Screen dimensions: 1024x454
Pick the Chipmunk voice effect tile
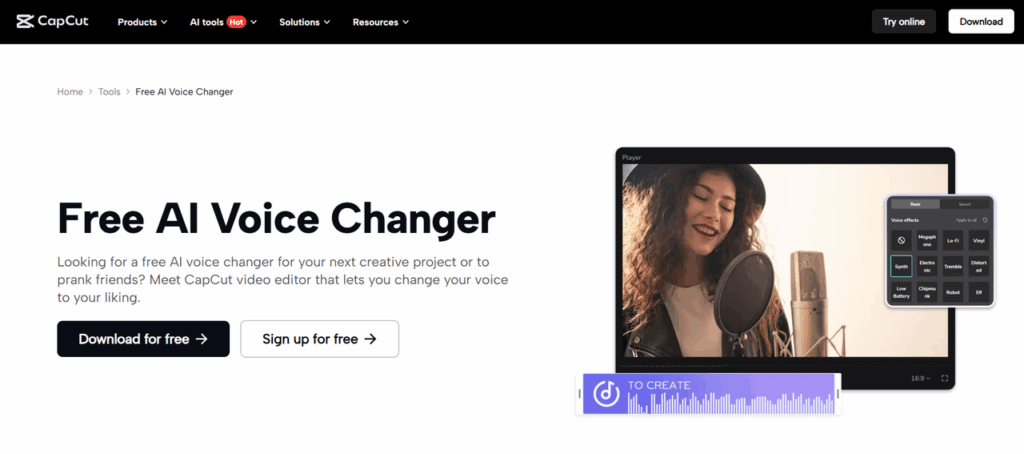tap(927, 293)
